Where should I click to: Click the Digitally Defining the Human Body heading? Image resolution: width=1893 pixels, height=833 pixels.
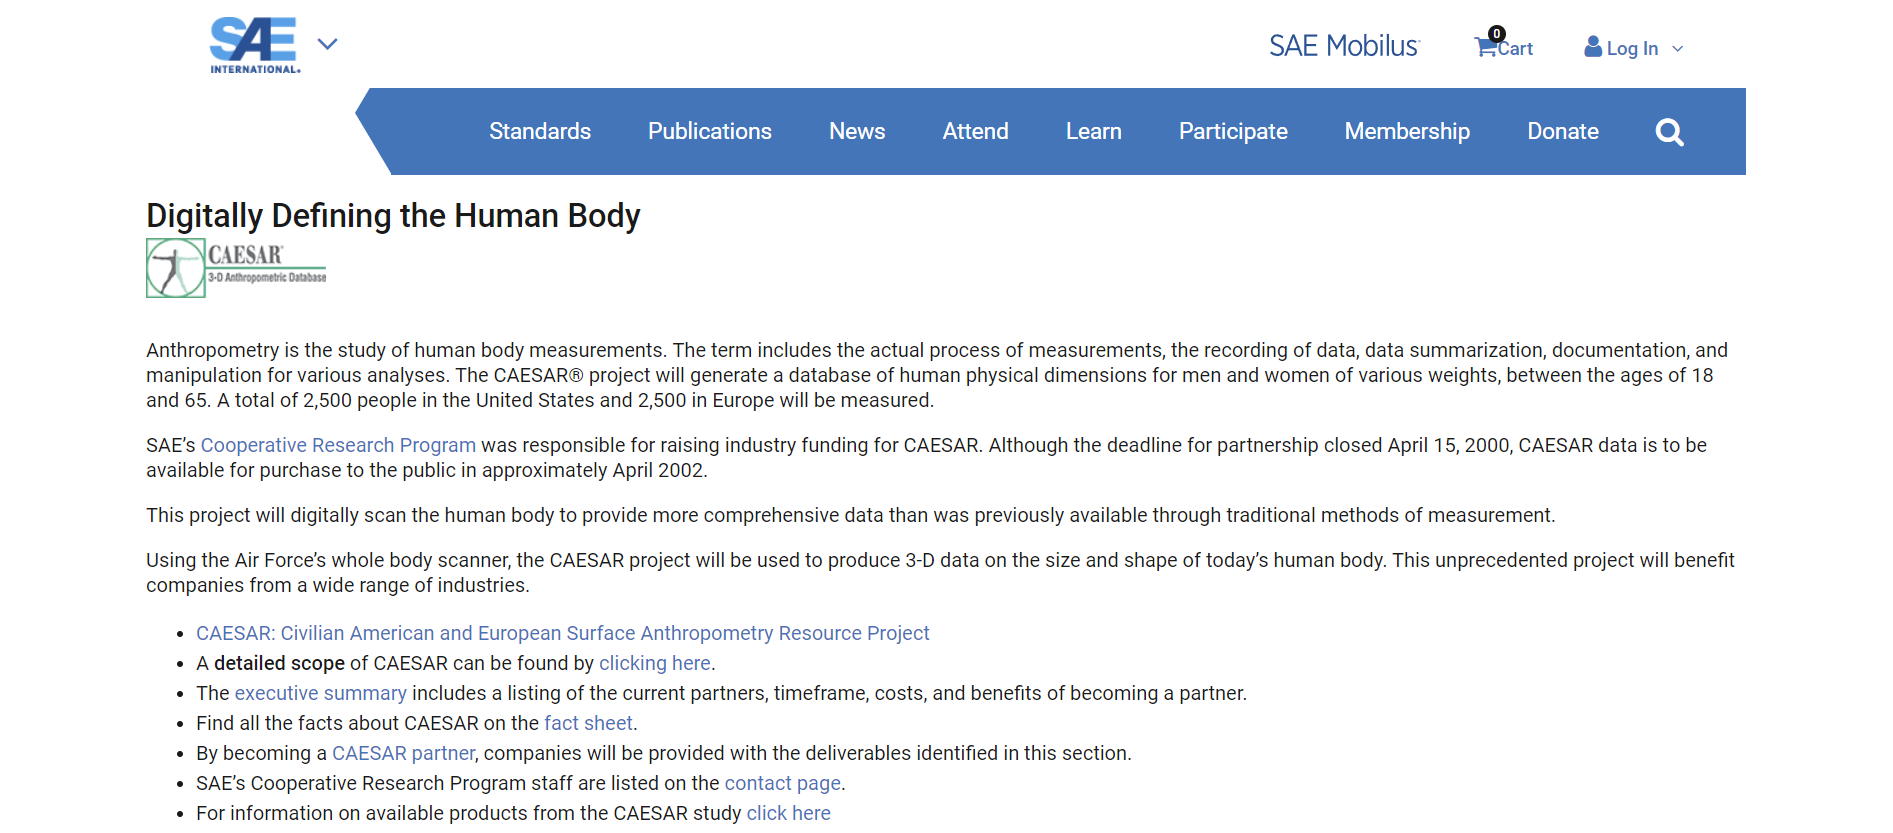pyautogui.click(x=393, y=215)
